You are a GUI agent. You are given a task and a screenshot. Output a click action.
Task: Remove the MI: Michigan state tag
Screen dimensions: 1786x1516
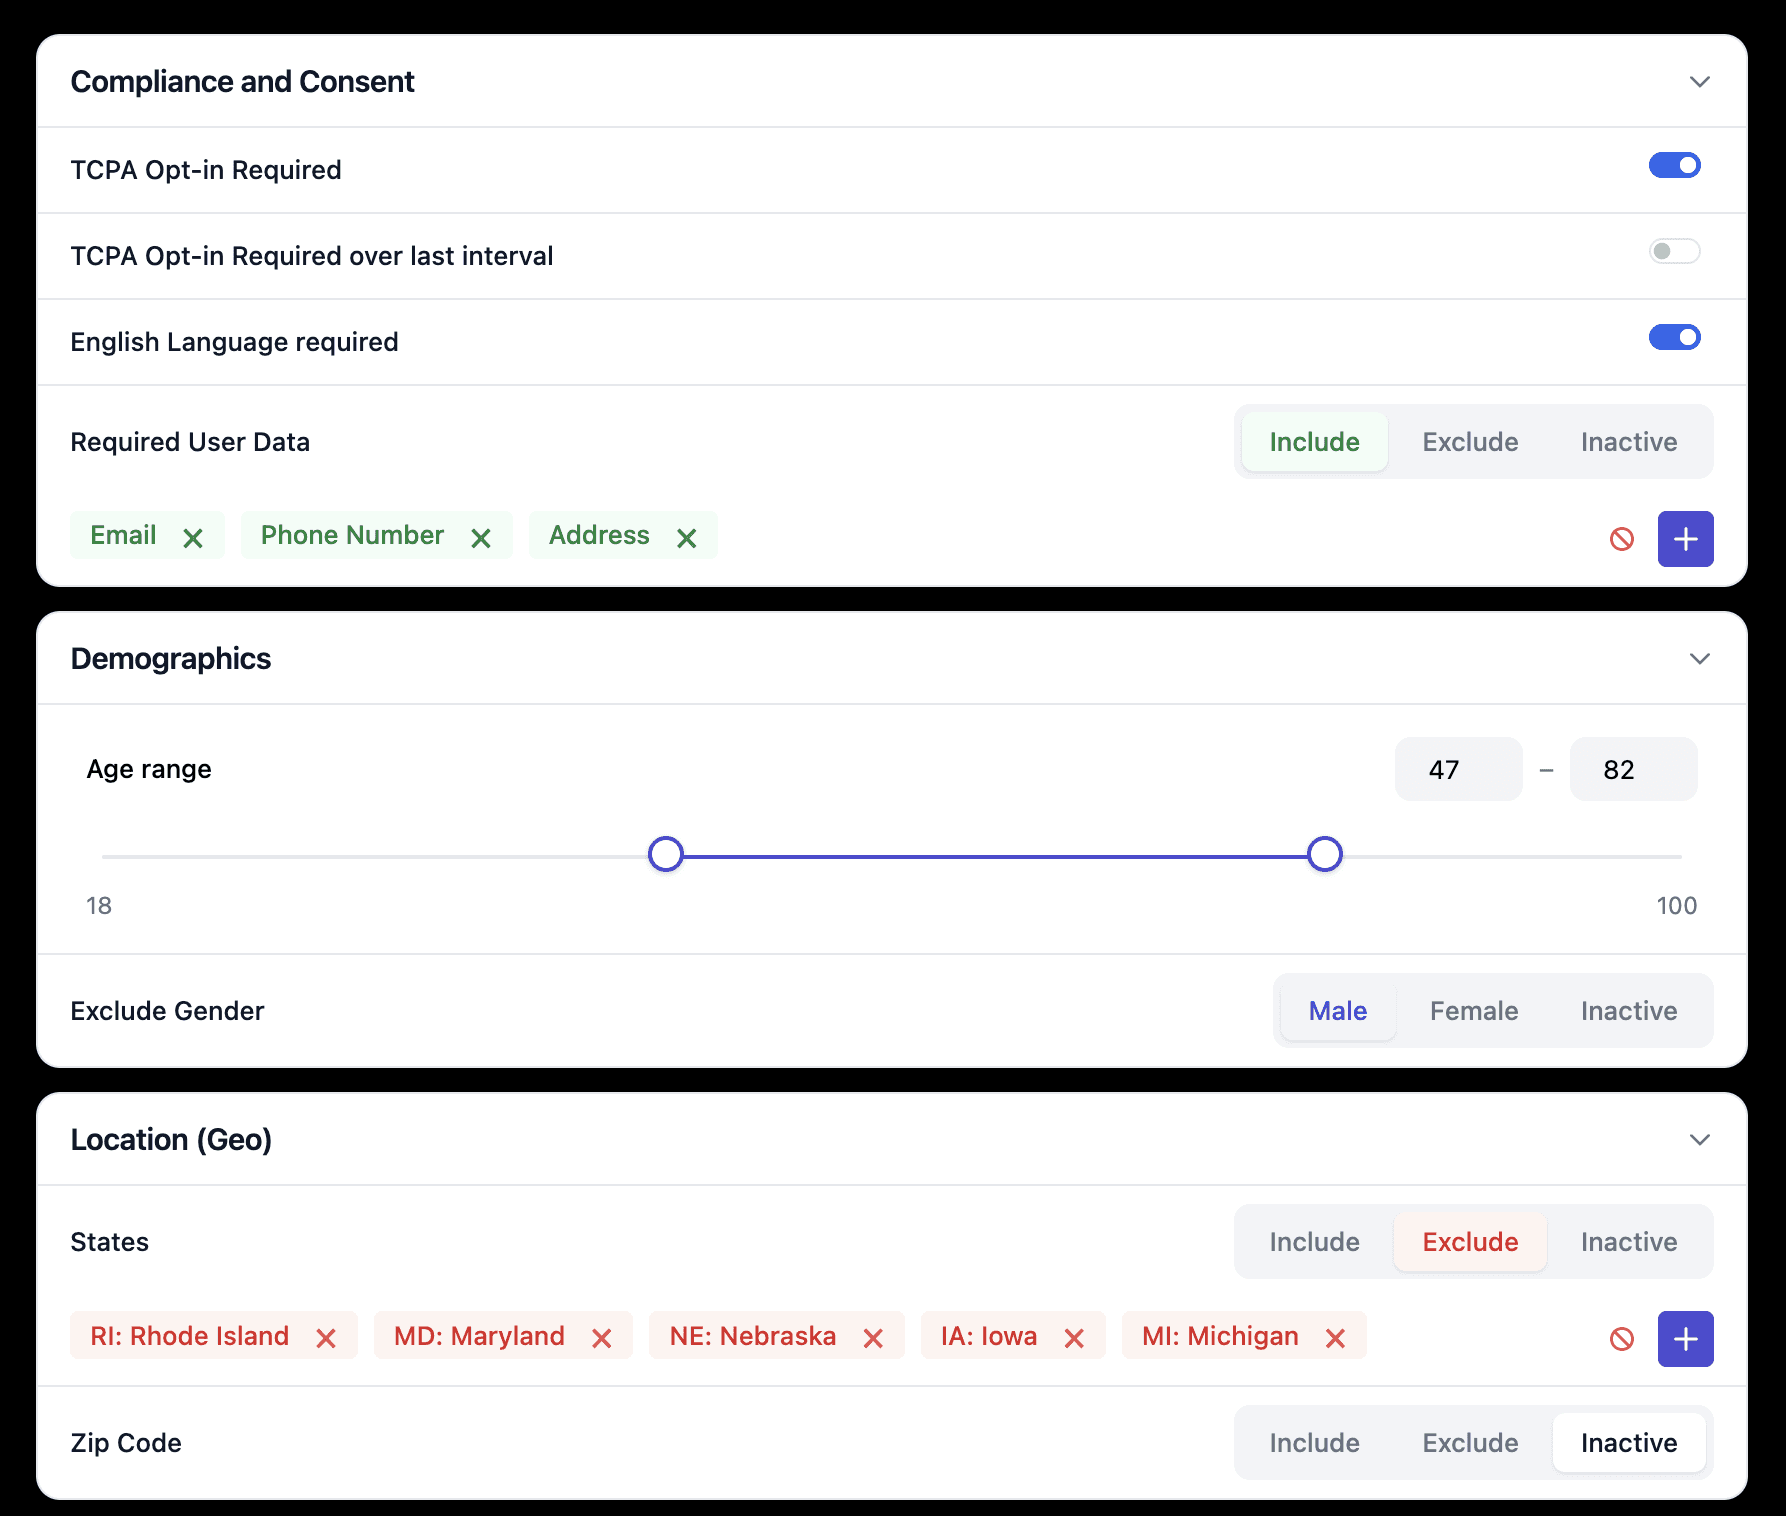pos(1335,1338)
